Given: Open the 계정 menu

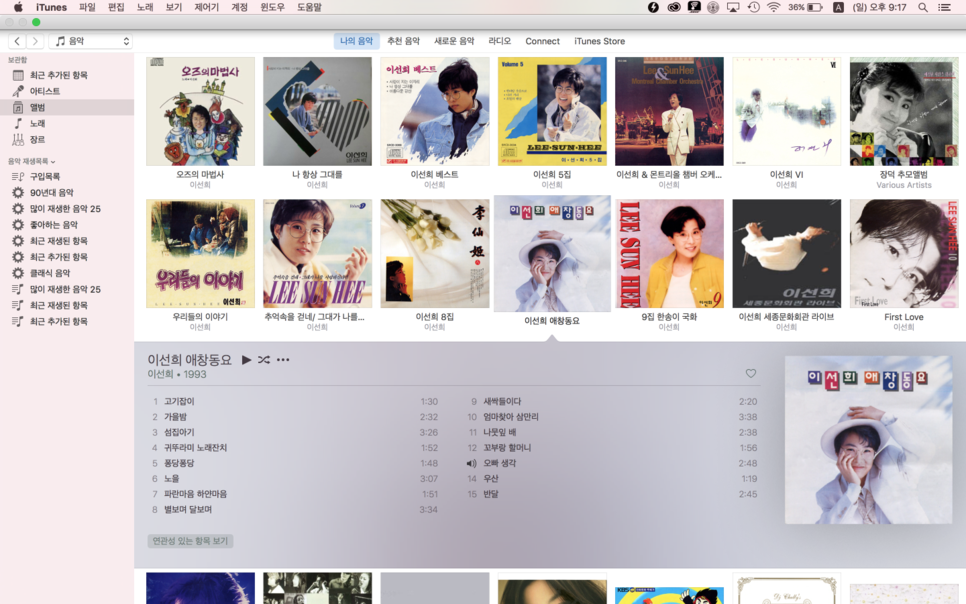Looking at the screenshot, I should pyautogui.click(x=239, y=7).
